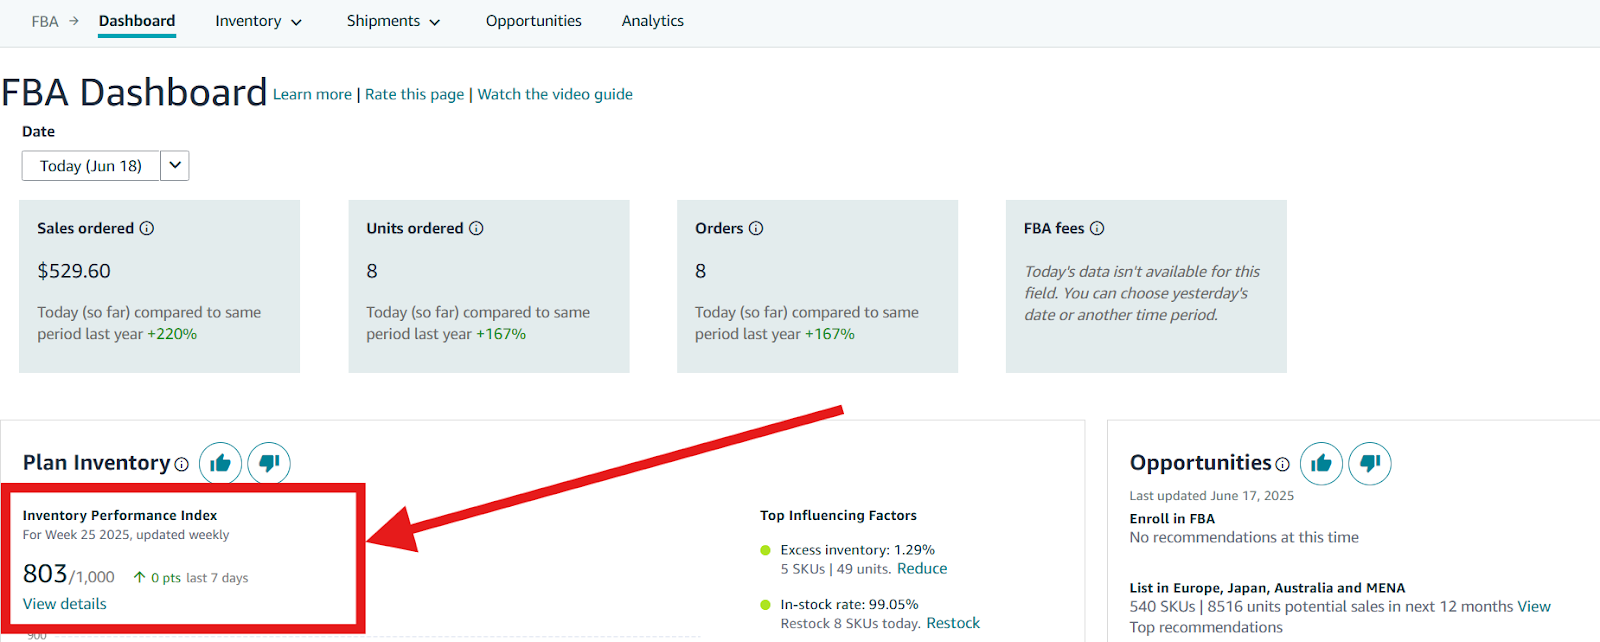
Task: Click the 0 pts last 7 days indicator
Action: point(191,578)
